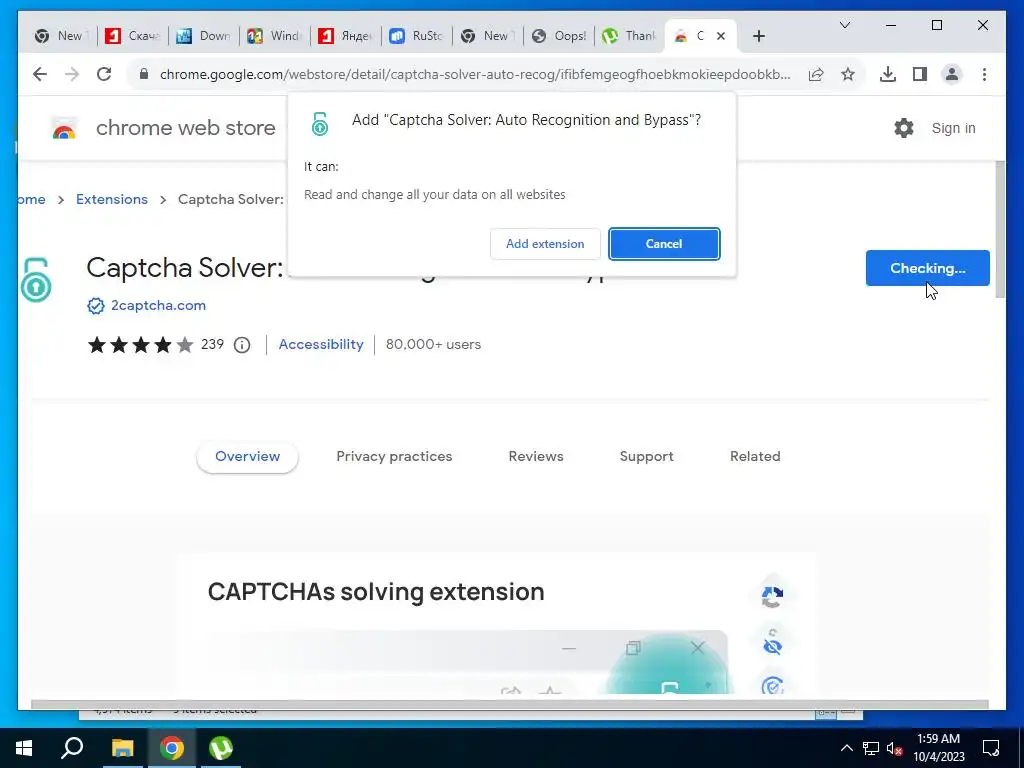Screen dimensions: 1024x768
Task: Select the Overview tab
Action: [248, 456]
